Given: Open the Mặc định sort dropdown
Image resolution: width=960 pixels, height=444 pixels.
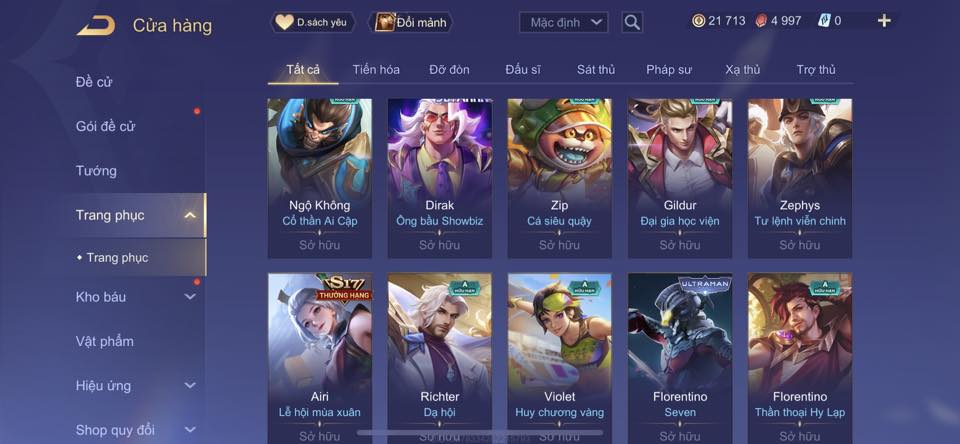Looking at the screenshot, I should click(x=564, y=23).
